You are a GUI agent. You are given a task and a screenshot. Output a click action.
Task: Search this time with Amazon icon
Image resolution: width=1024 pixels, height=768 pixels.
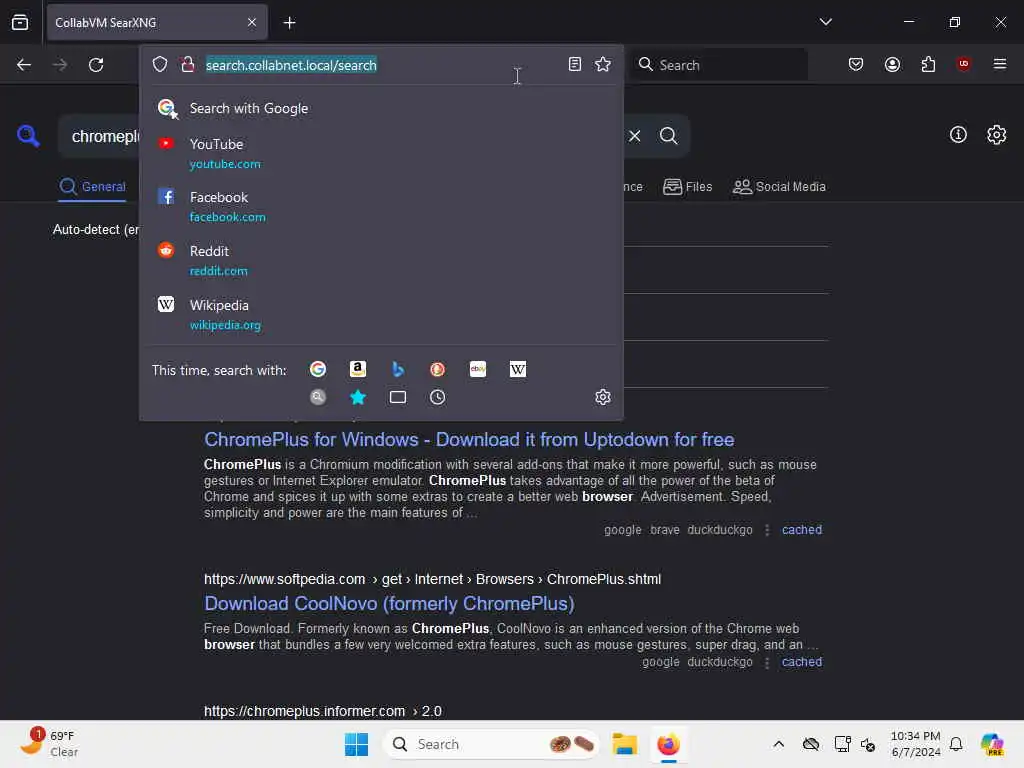tap(358, 369)
